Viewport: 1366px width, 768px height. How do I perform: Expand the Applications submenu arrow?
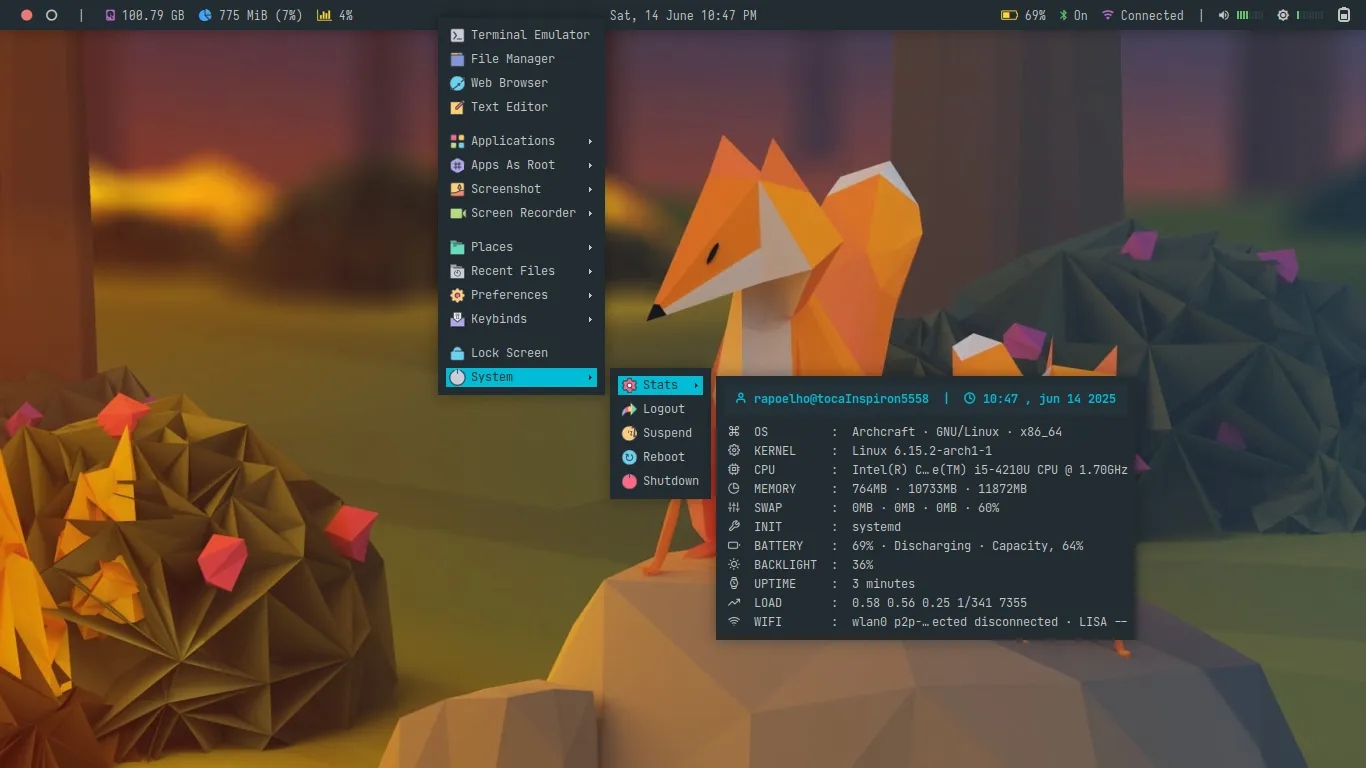point(590,141)
